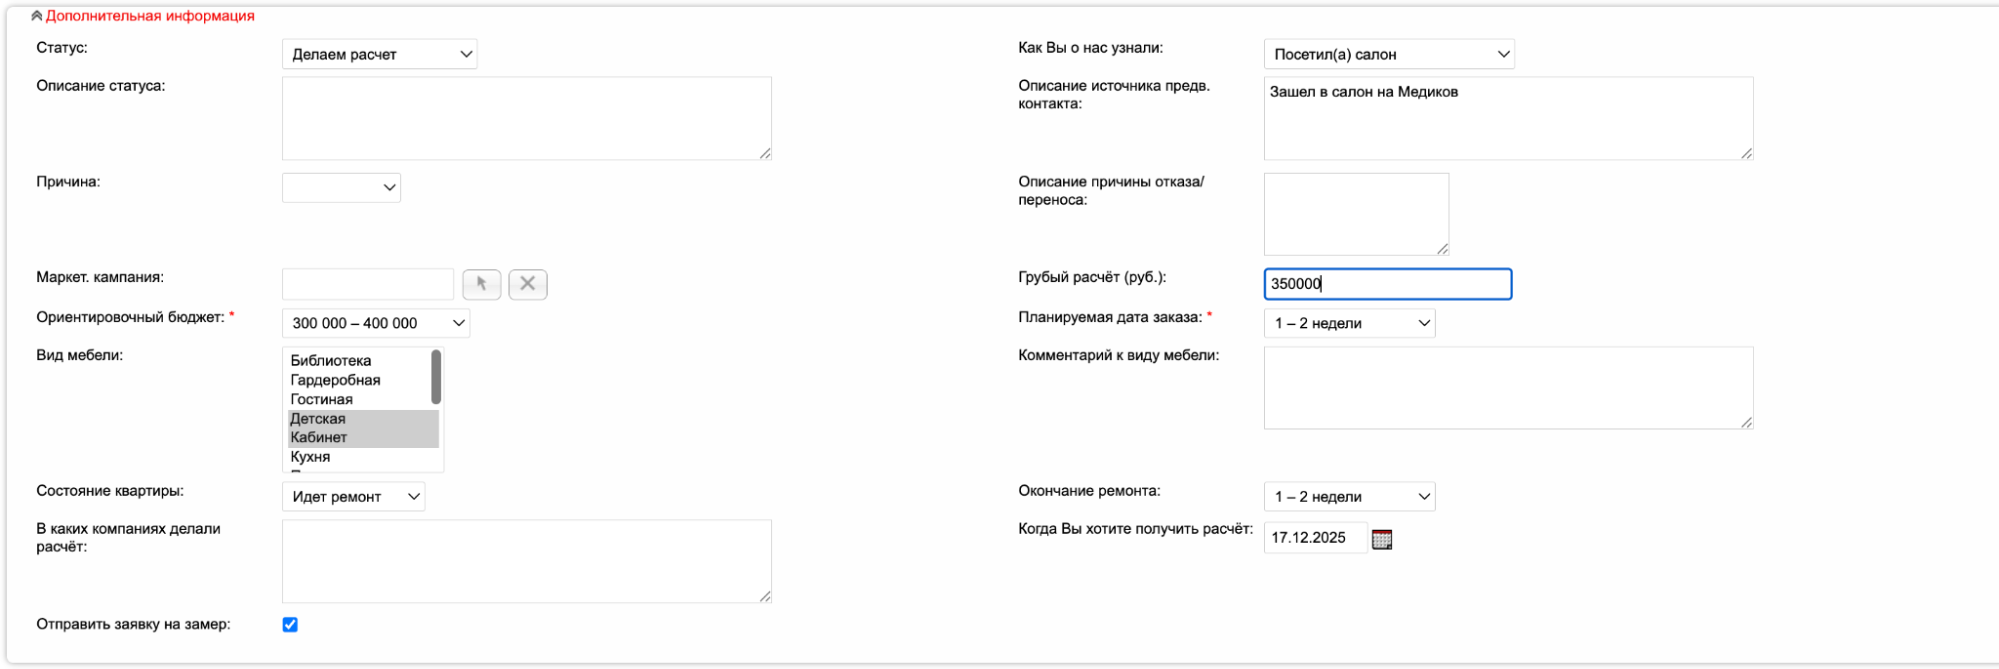
Task: Click the marketing campaign select pointer icon
Action: (x=481, y=284)
